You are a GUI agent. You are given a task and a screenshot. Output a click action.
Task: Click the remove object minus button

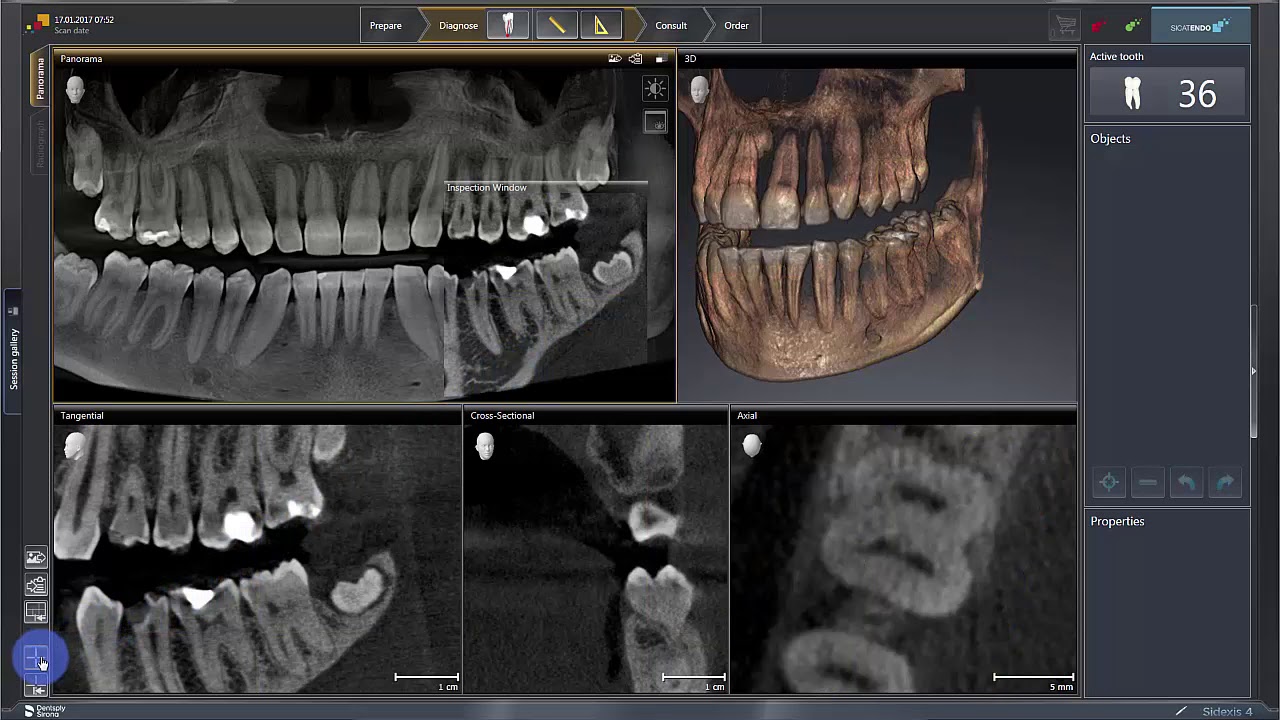pos(1148,483)
